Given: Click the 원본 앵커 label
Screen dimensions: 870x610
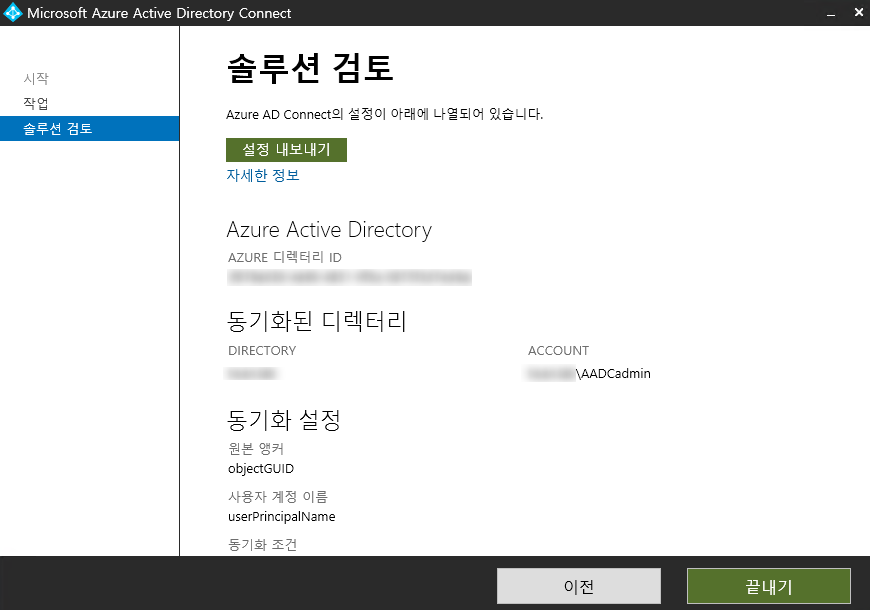Looking at the screenshot, I should coord(256,448).
